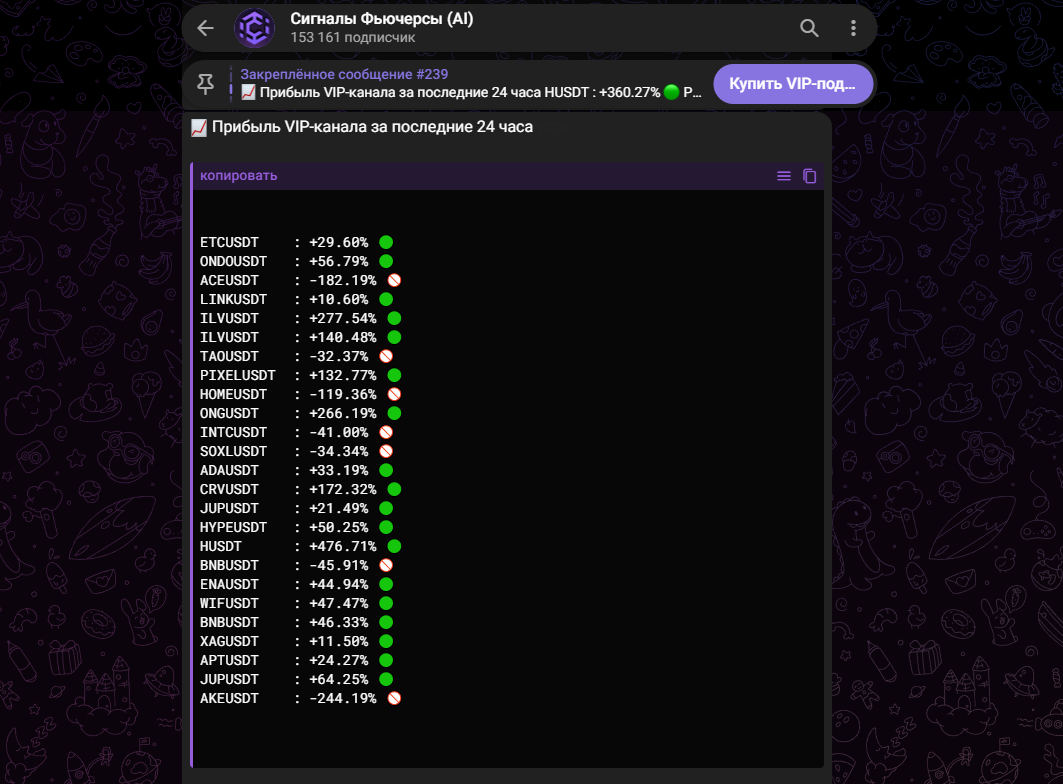This screenshot has width=1063, height=784.
Task: Select the ONGUSDT +266.19% row
Action: point(300,413)
